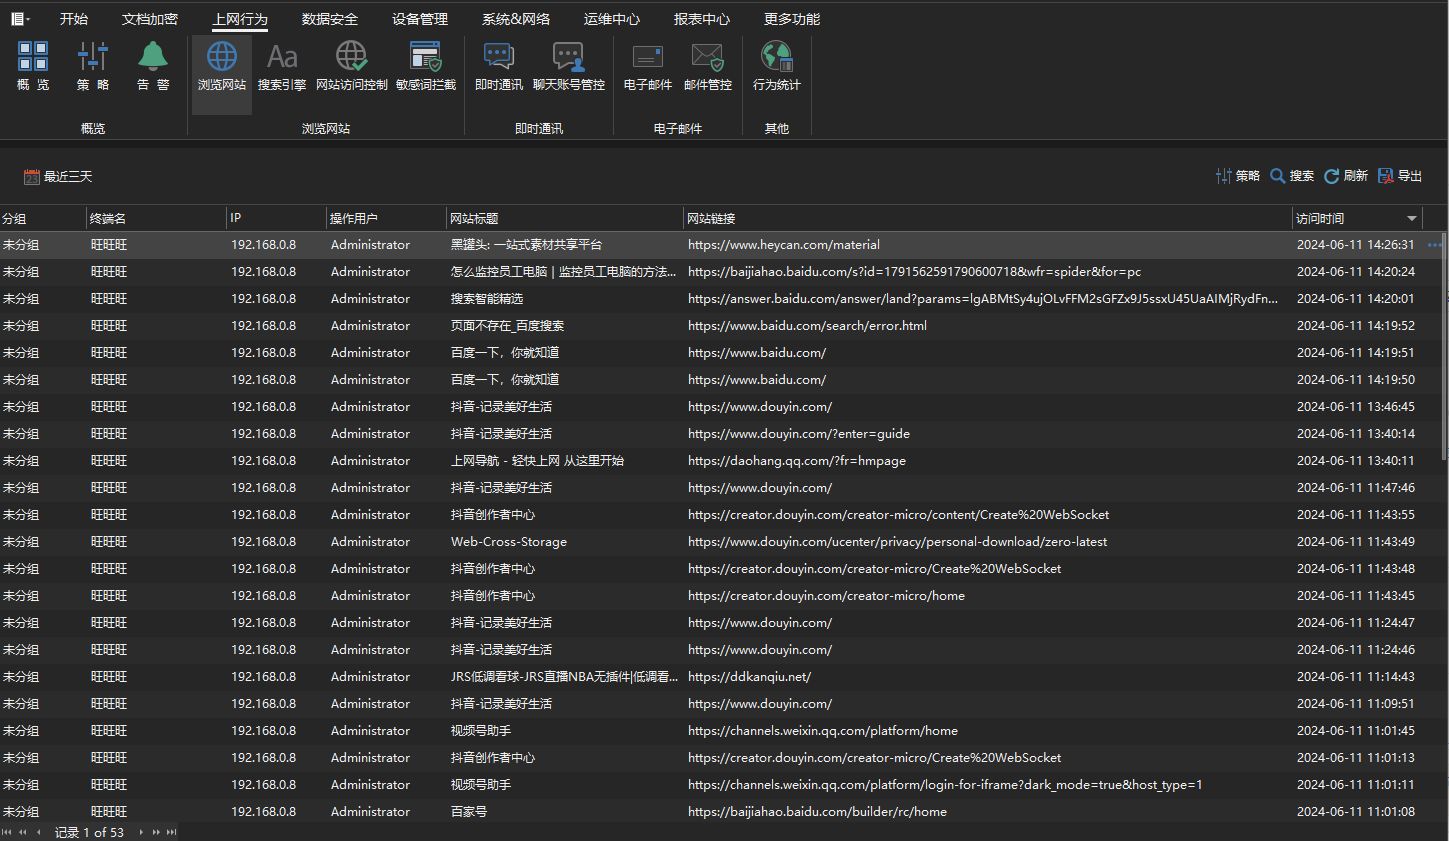Click the 最近三天 calendar date filter

point(58,177)
